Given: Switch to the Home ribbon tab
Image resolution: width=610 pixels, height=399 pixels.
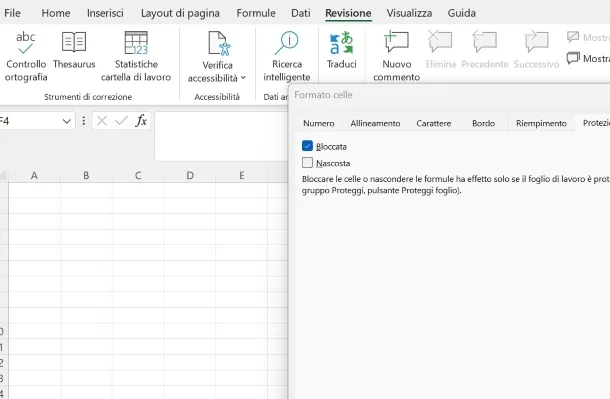Looking at the screenshot, I should (x=56, y=13).
